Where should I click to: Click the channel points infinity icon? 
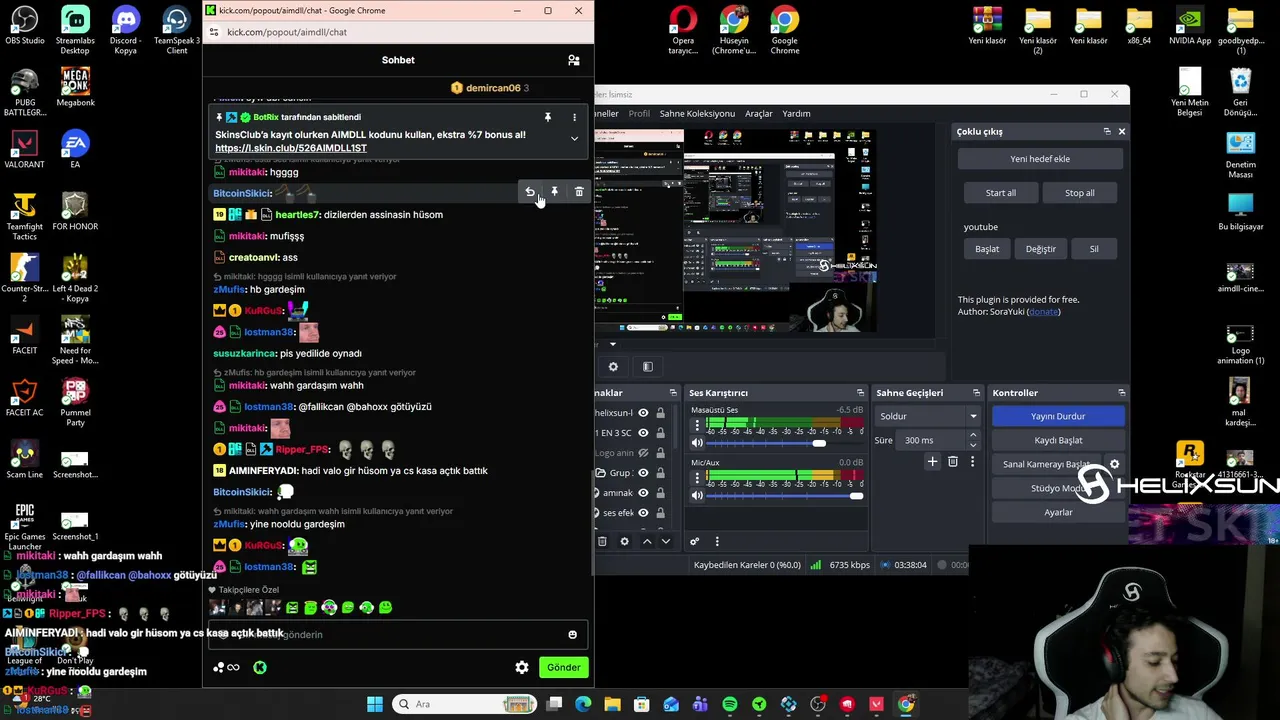tap(227, 667)
